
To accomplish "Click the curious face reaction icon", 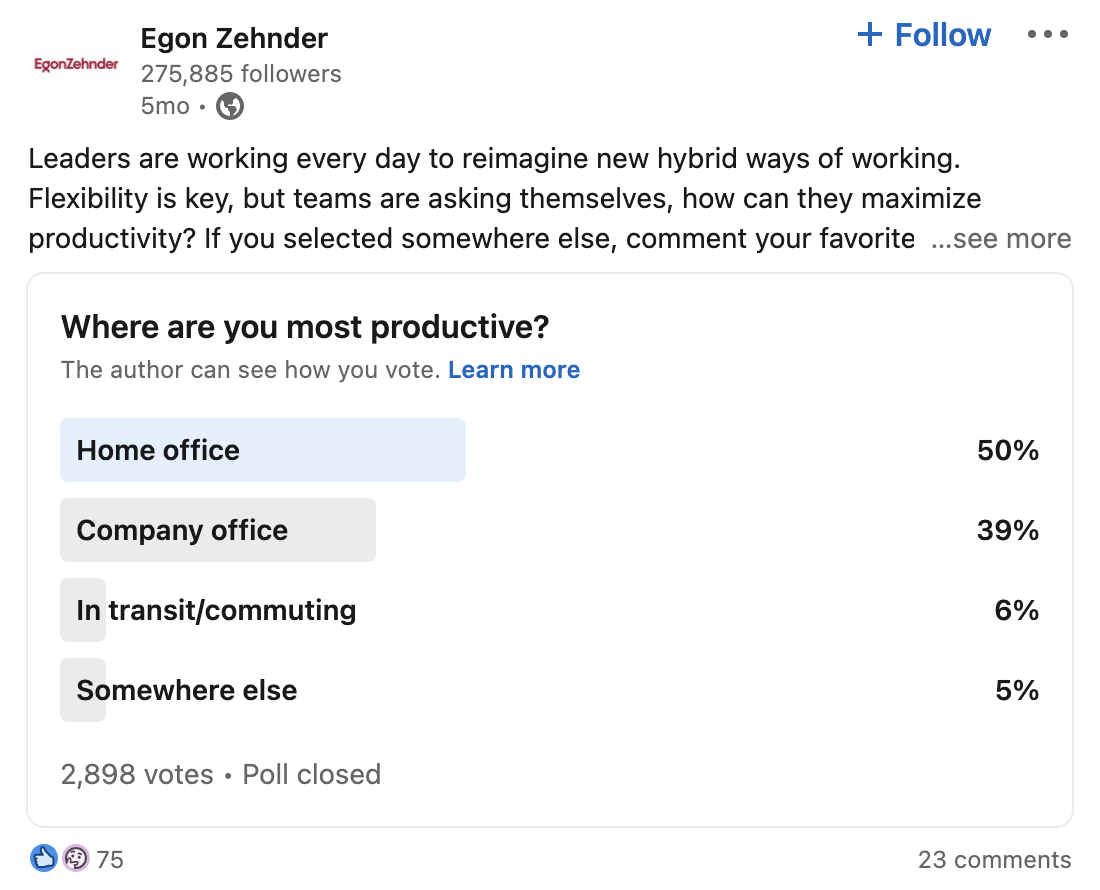I will (76, 858).
